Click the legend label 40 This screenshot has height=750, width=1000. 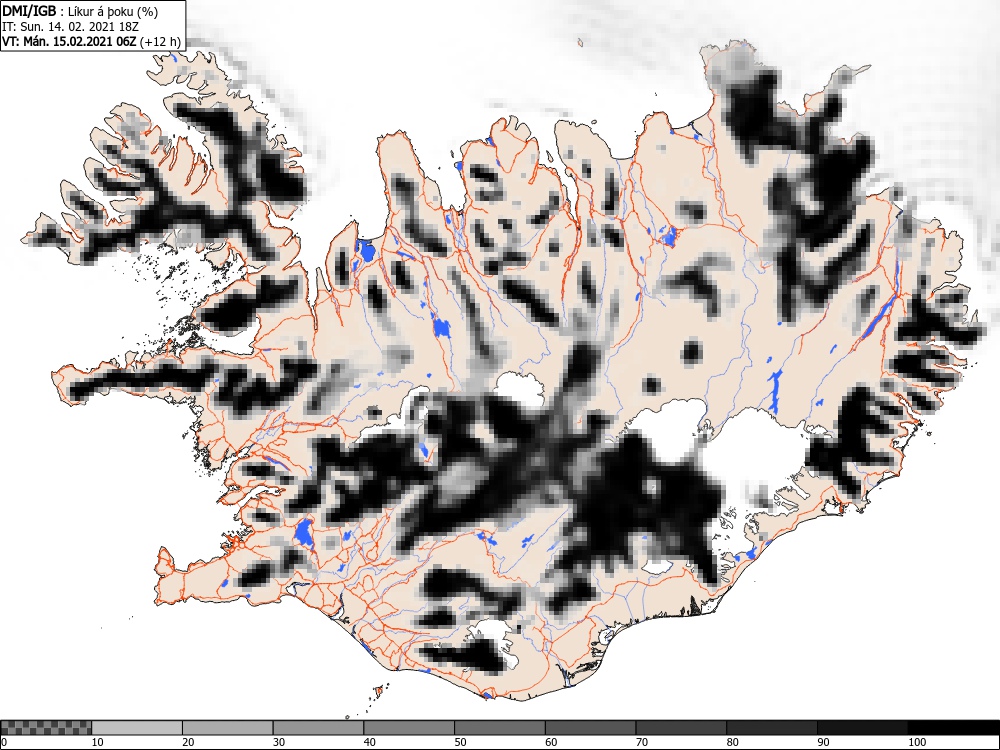pos(369,742)
